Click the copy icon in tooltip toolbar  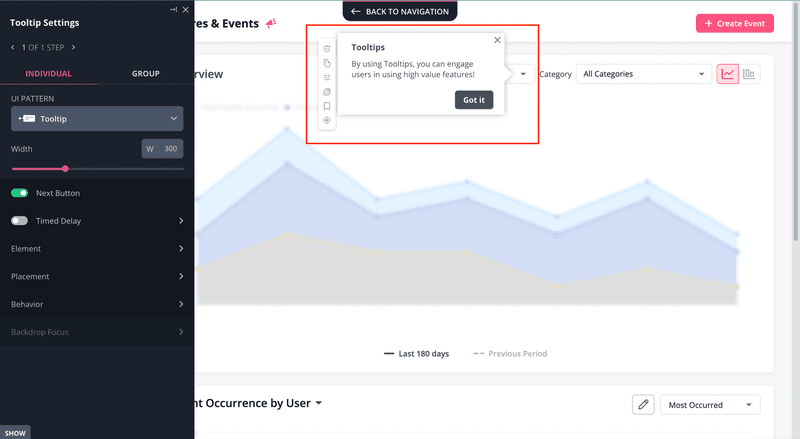tap(327, 63)
